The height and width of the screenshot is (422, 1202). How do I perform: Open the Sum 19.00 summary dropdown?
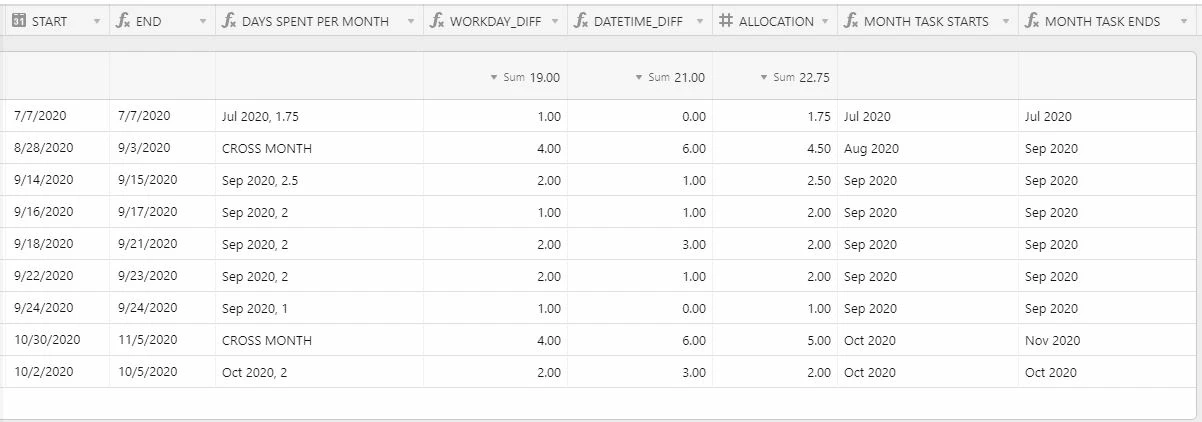click(525, 77)
